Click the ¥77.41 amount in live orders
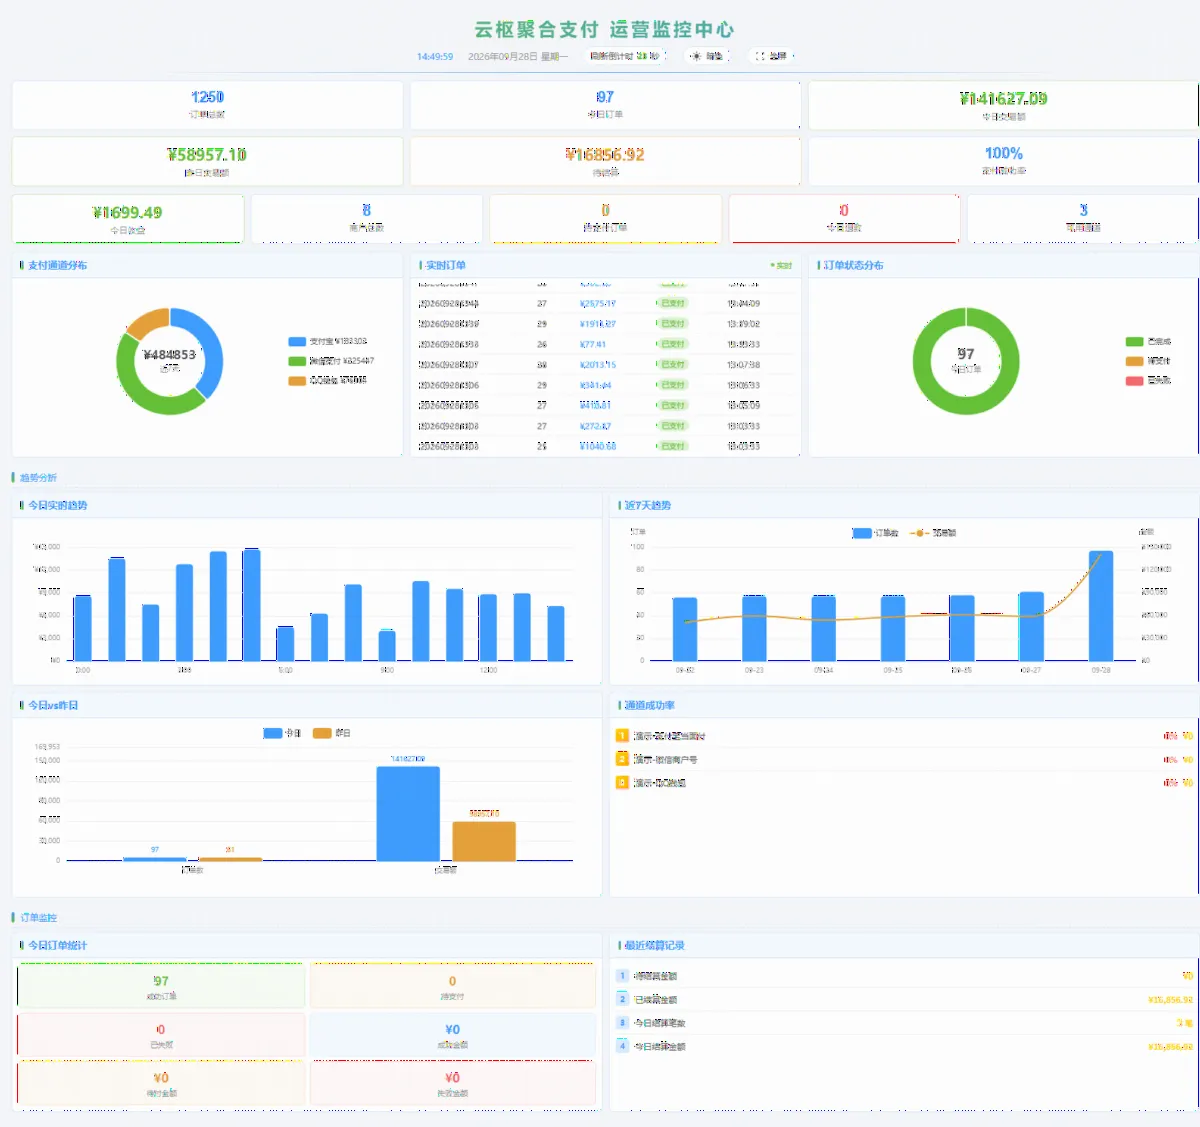The width and height of the screenshot is (1200, 1127). (x=593, y=344)
